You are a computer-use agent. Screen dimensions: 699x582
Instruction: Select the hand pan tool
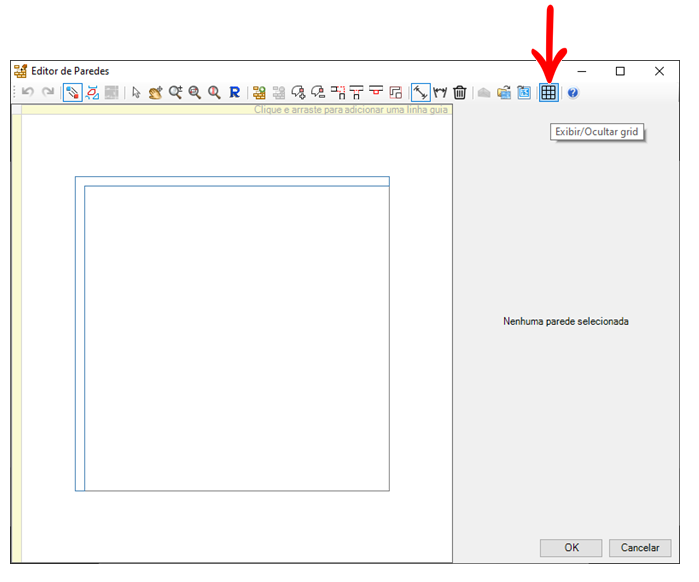pyautogui.click(x=156, y=93)
